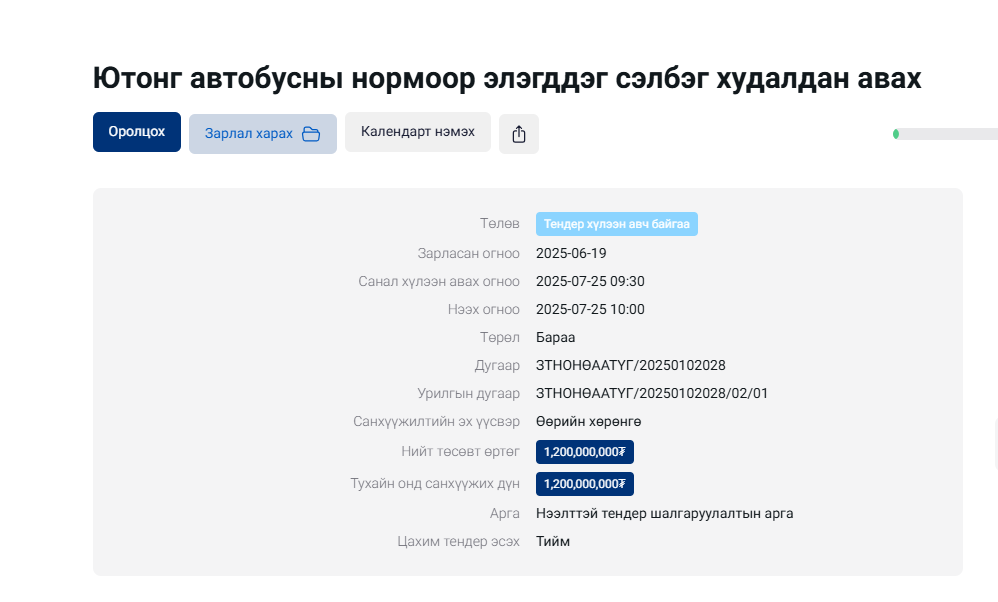Screen dimensions: 998x602
Task: Click the Дугаар label
Action: (497, 365)
